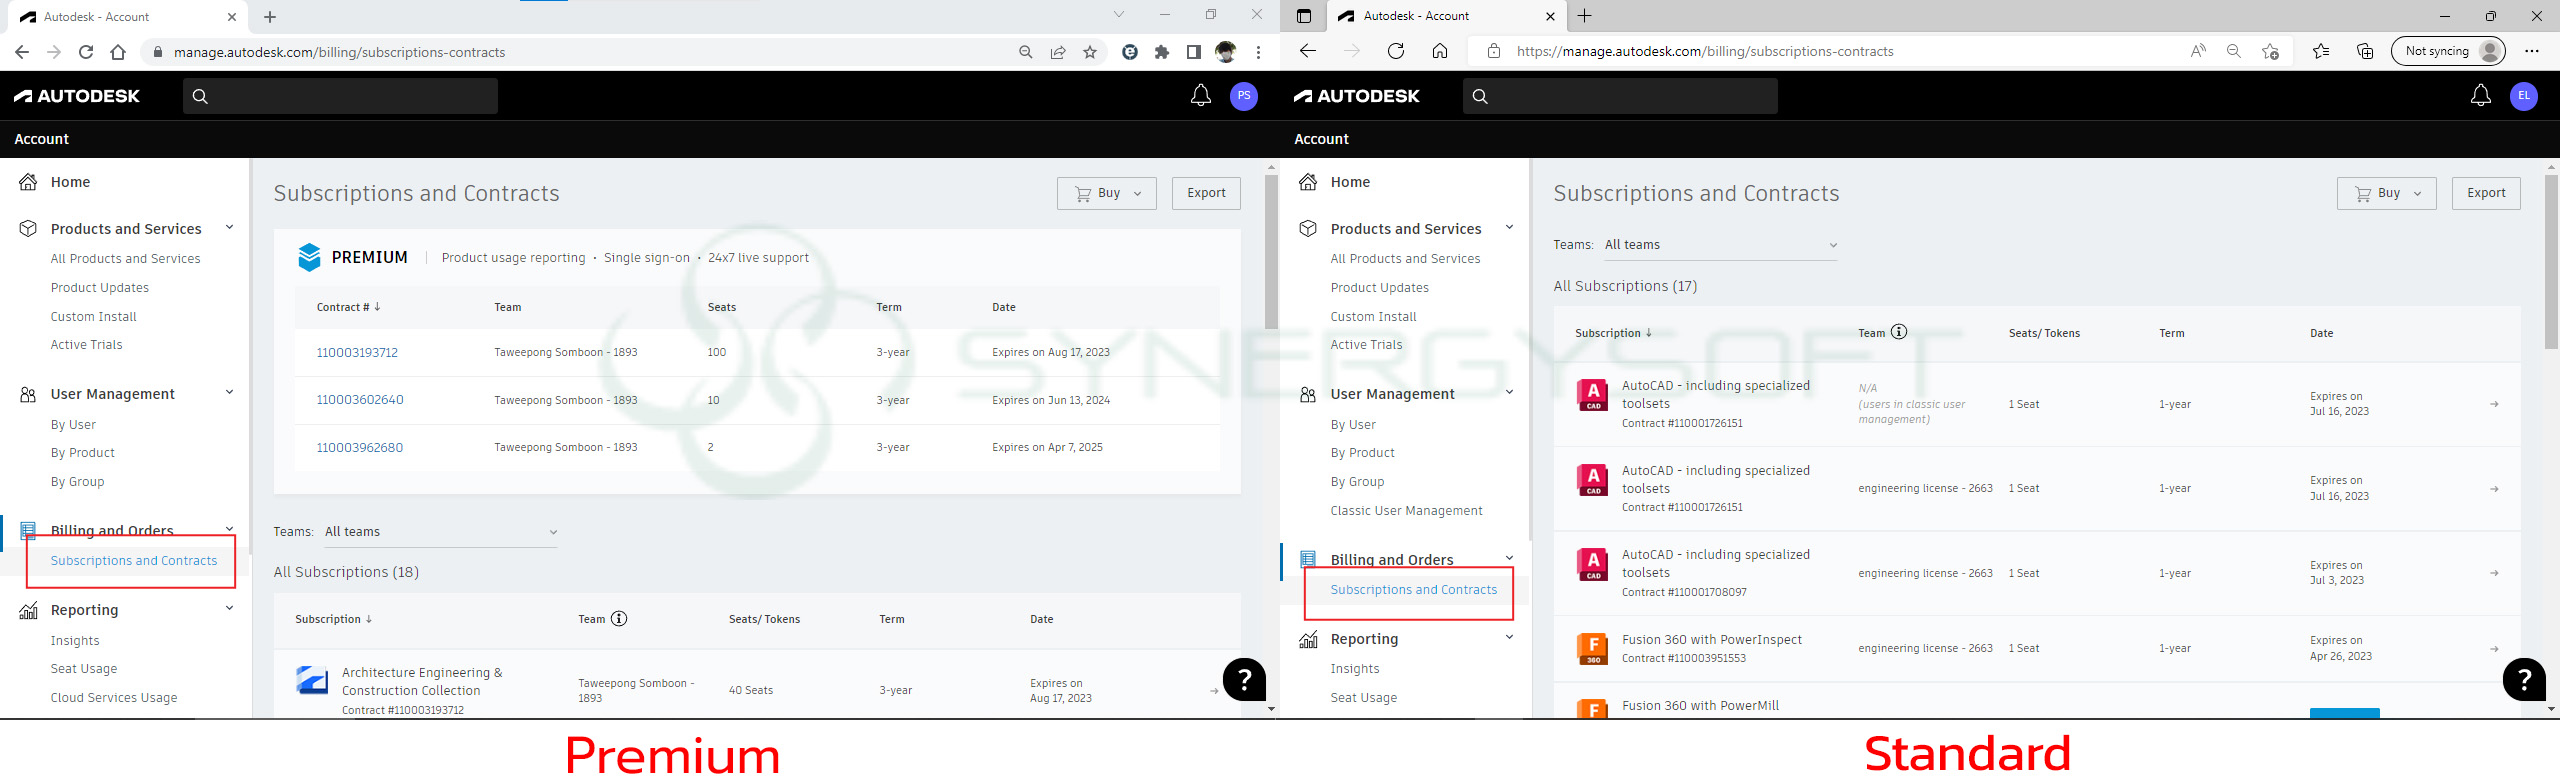Screen dimensions: 2560x784
Task: Click search field in Premium Autodesk header
Action: click(340, 96)
